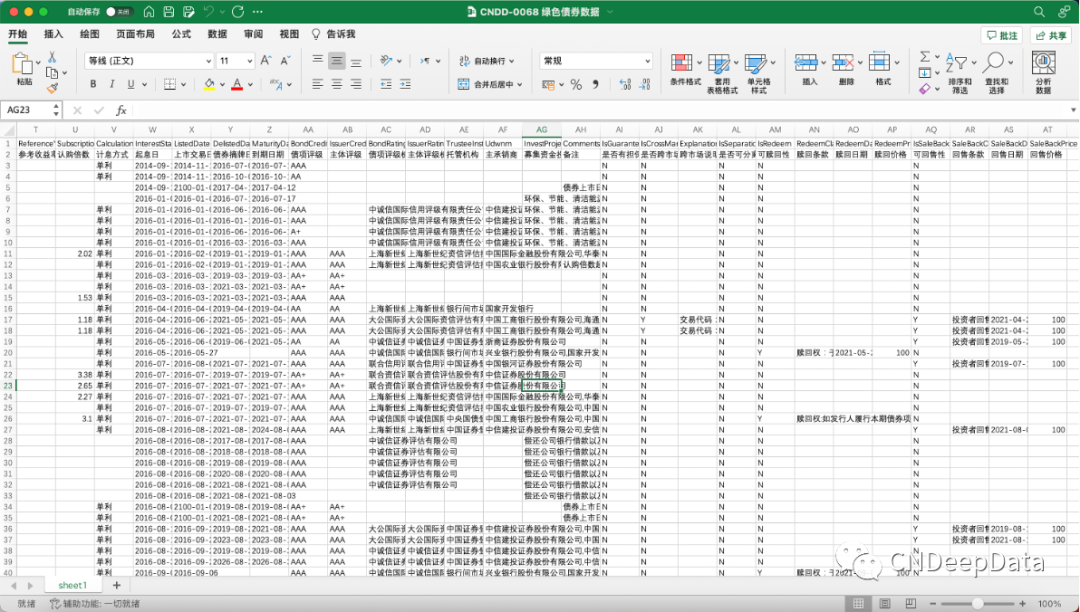The width and height of the screenshot is (1080, 612).
Task: Click the Save icon in title bar
Action: tap(169, 12)
